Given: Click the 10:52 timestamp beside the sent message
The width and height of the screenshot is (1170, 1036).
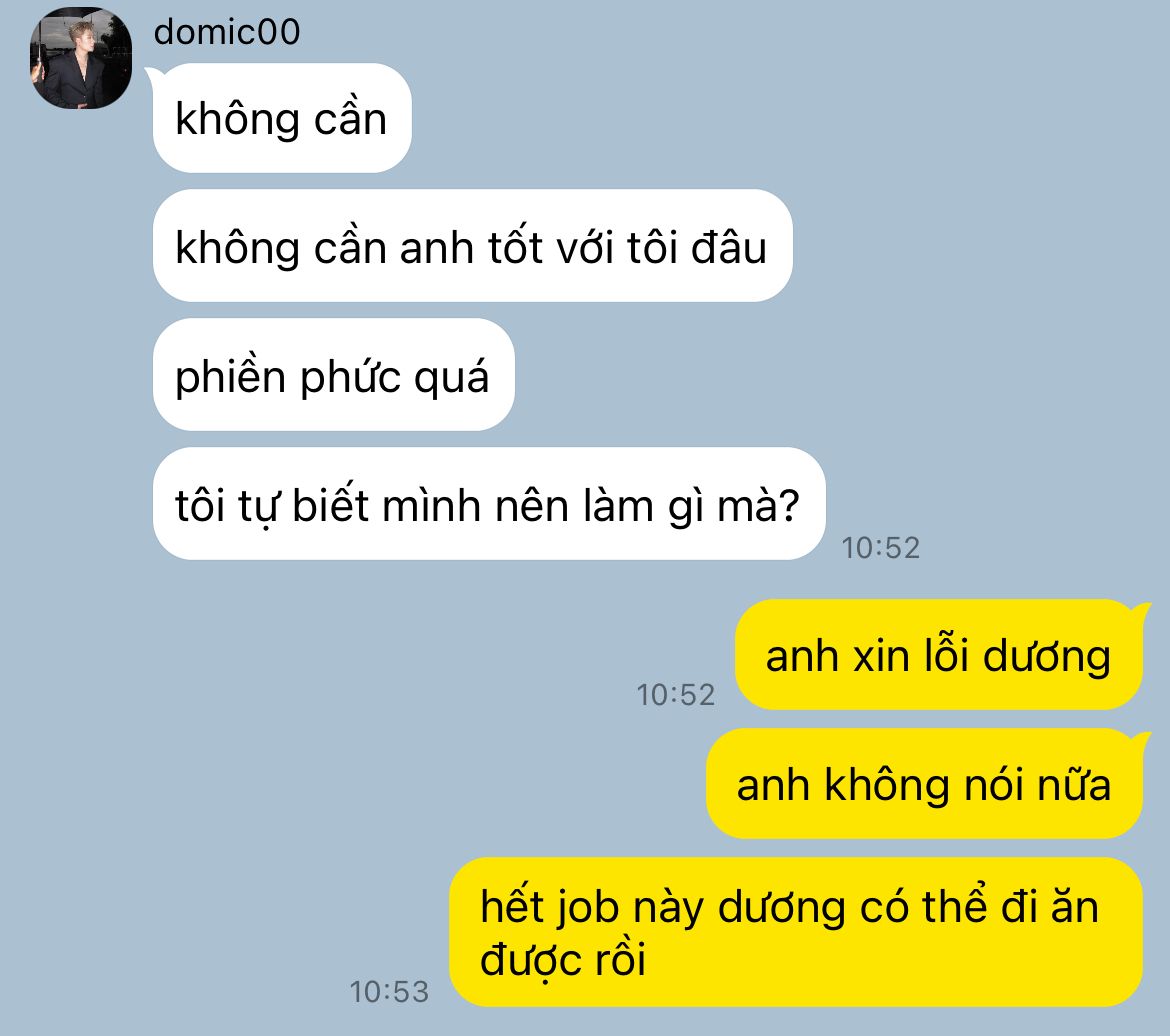Looking at the screenshot, I should point(675,695).
